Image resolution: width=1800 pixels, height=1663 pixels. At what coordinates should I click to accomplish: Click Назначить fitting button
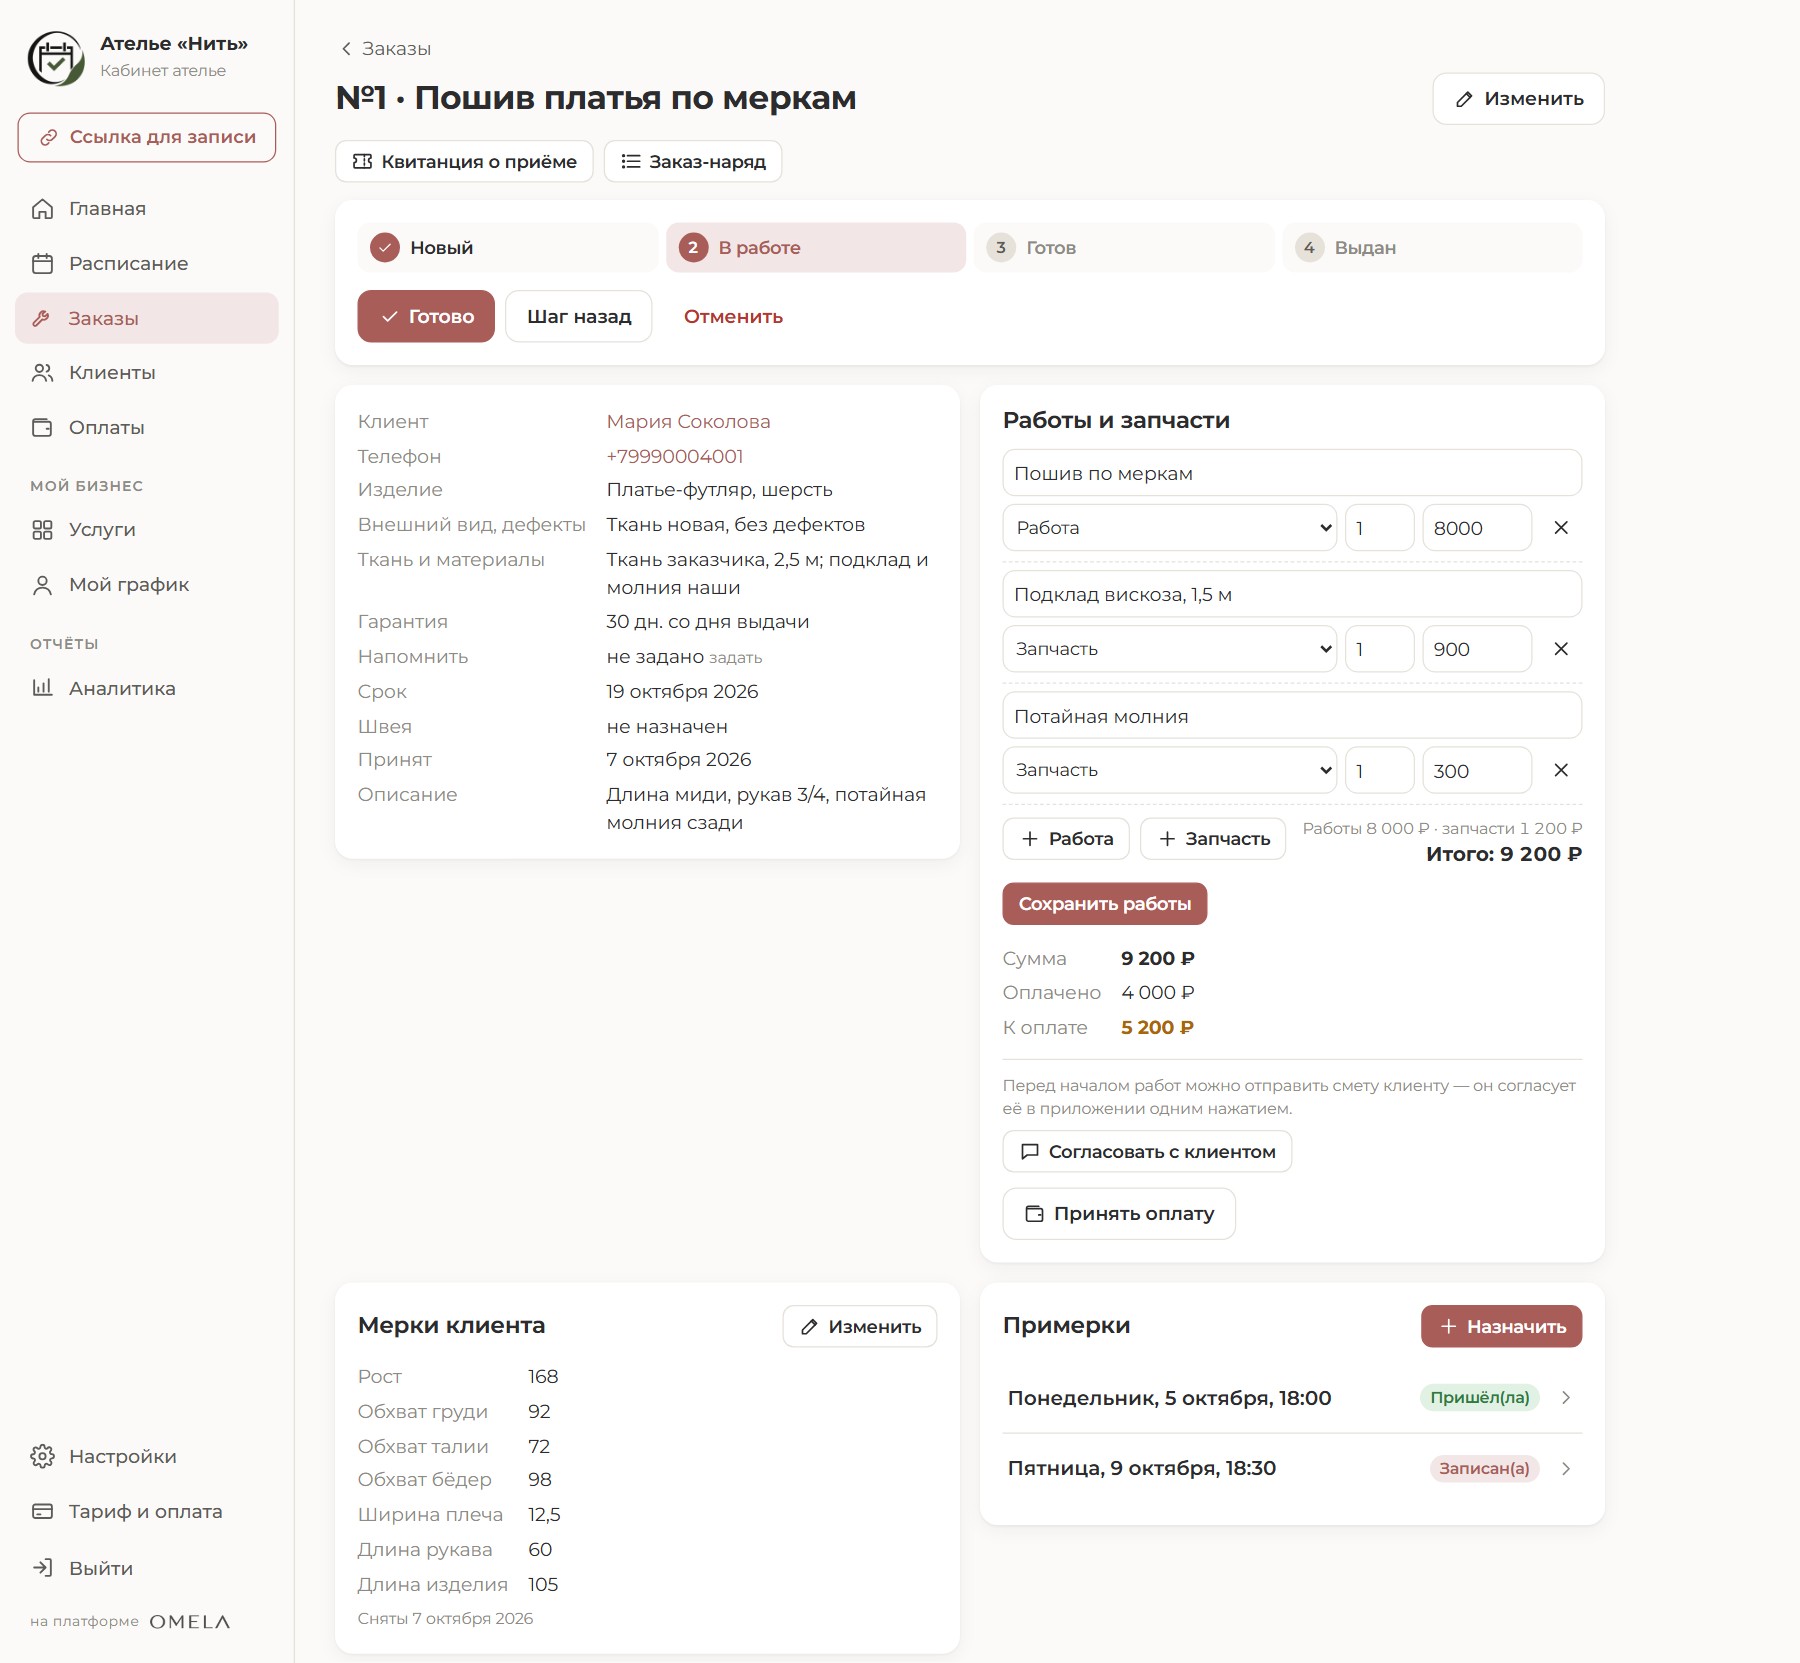tap(1502, 1327)
